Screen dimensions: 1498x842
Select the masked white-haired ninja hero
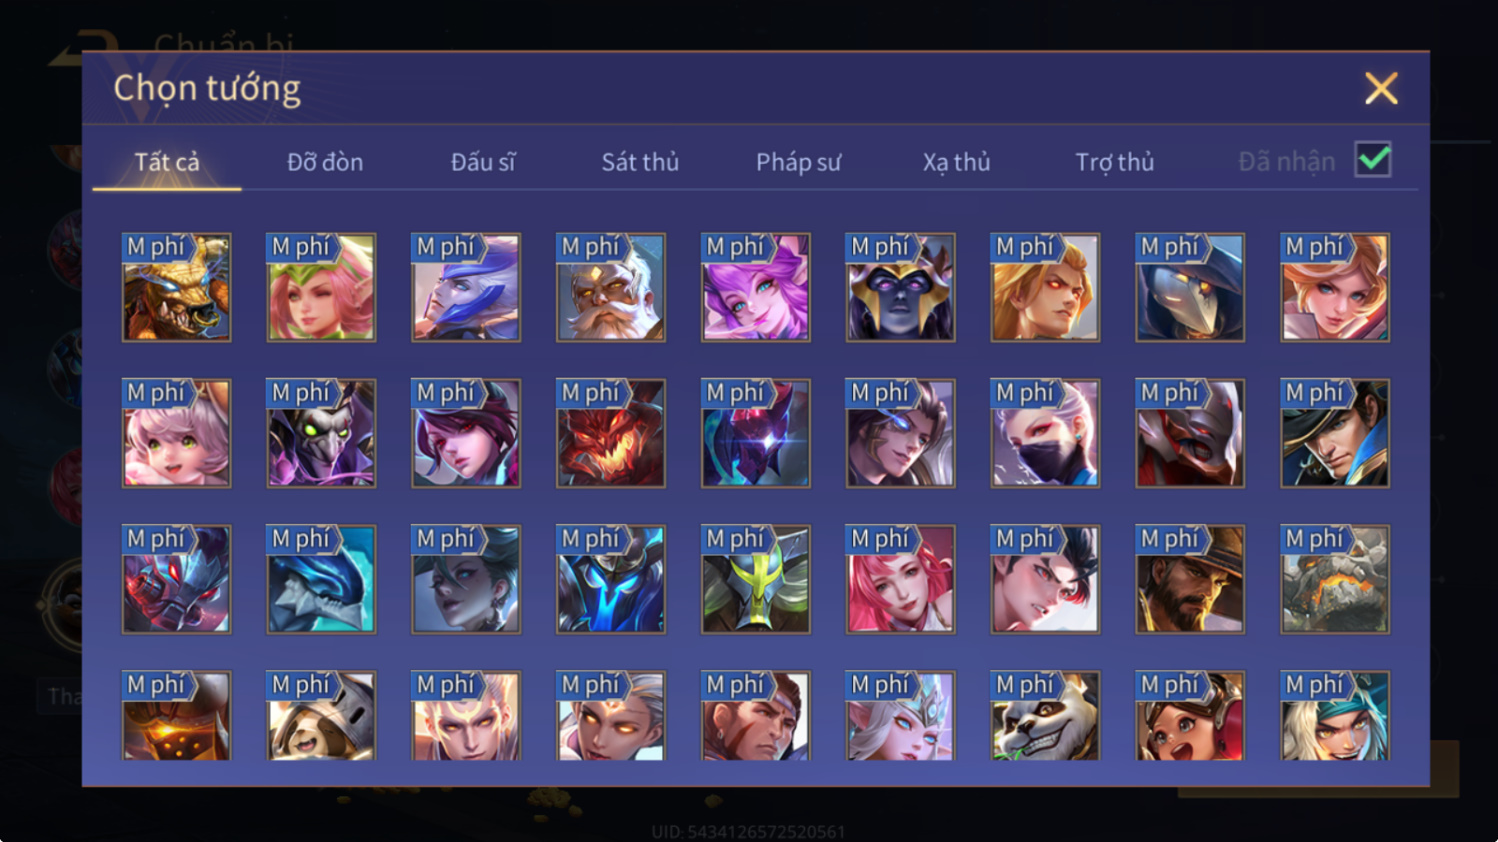click(1045, 433)
